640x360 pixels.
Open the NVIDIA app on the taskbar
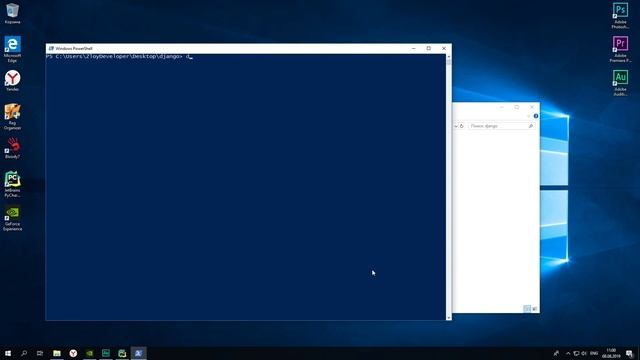[x=89, y=353]
